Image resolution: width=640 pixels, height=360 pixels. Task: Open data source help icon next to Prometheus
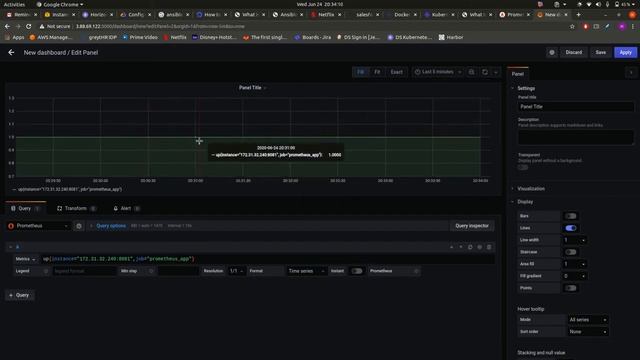pos(79,226)
